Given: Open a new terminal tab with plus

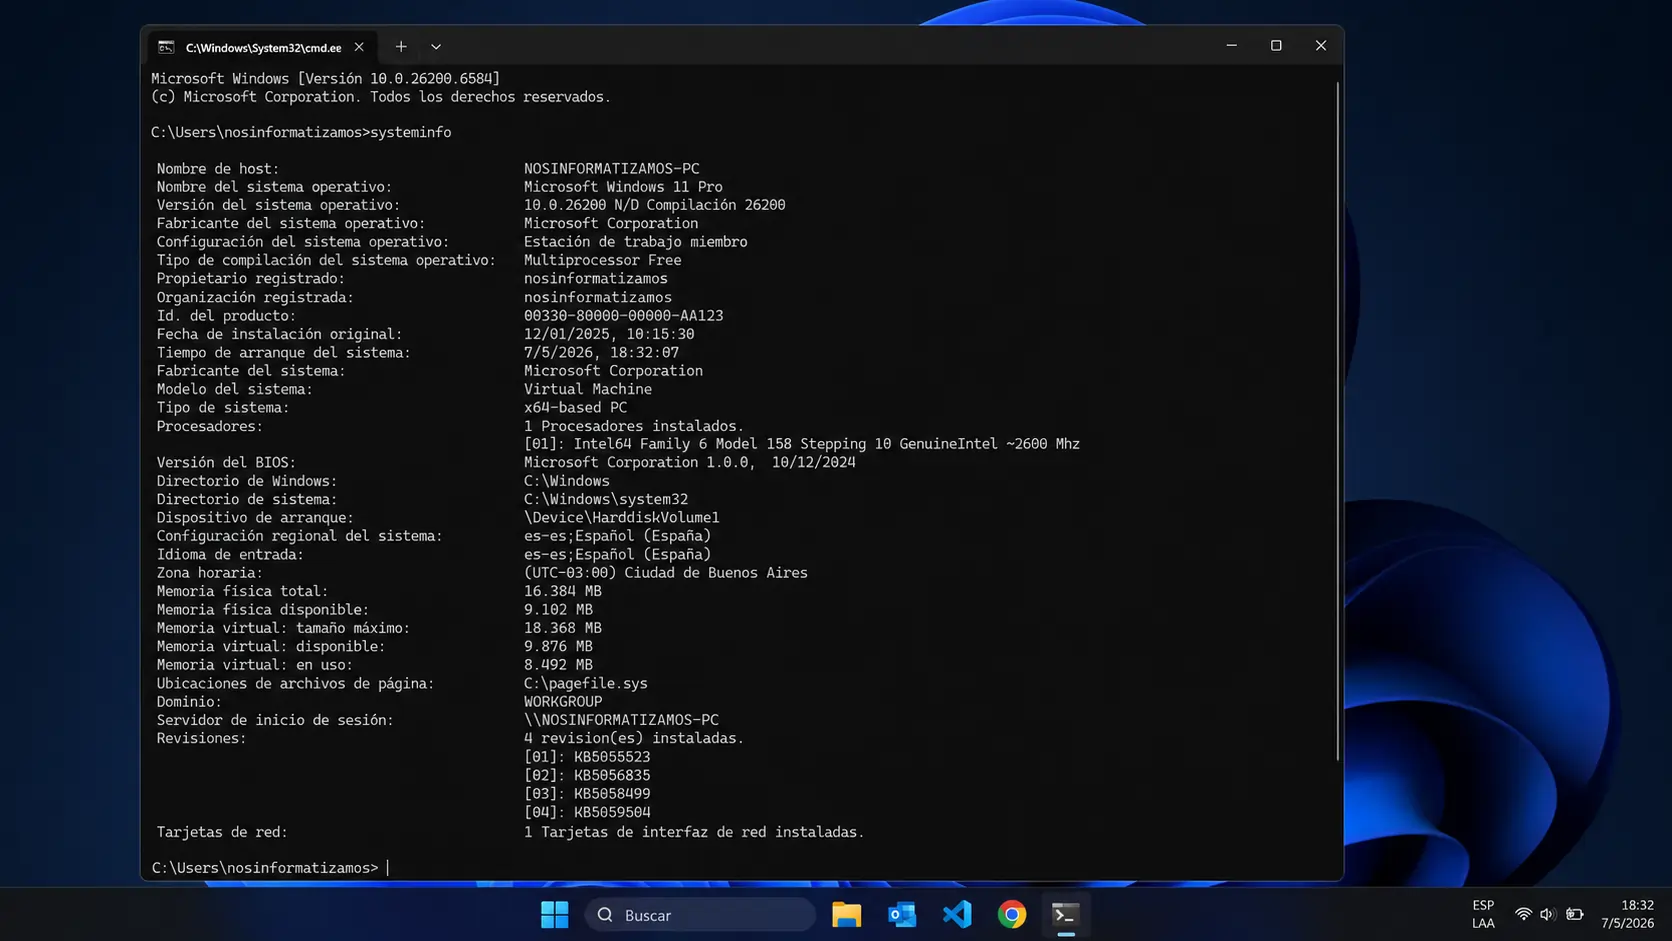Looking at the screenshot, I should pyautogui.click(x=401, y=46).
